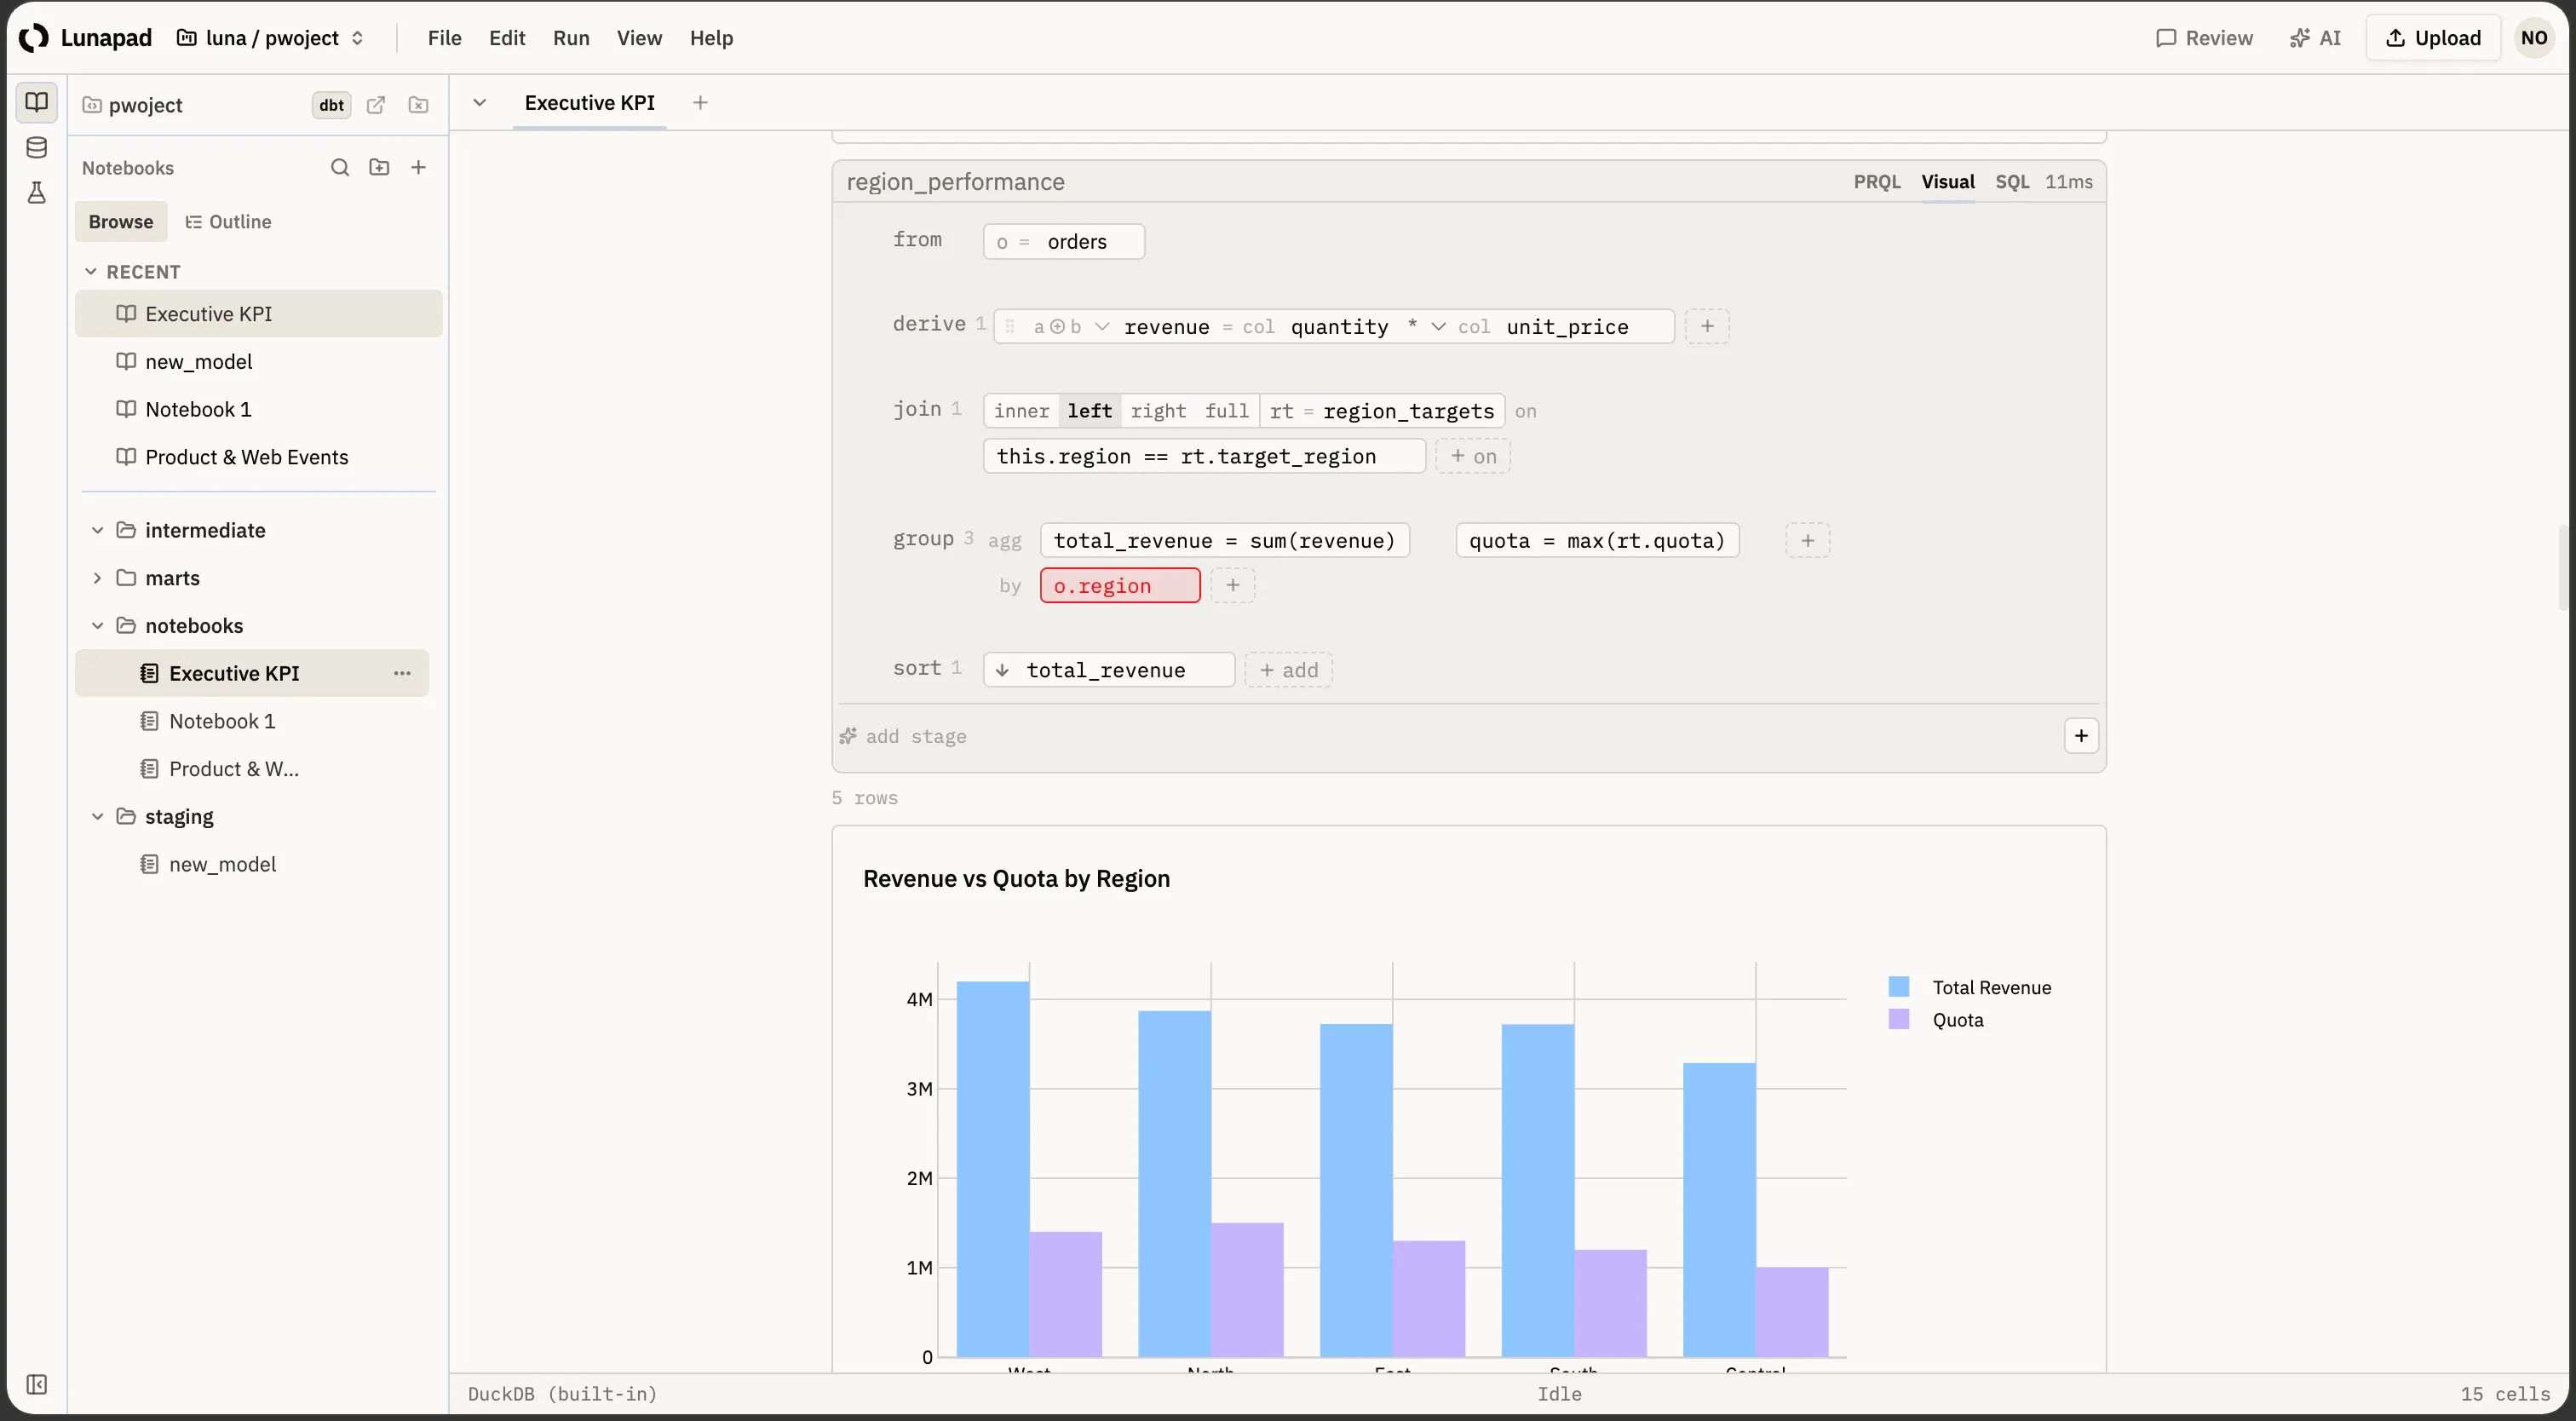Collapse the intermediate folder
Viewport: 2576px width, 1421px height.
tap(97, 530)
